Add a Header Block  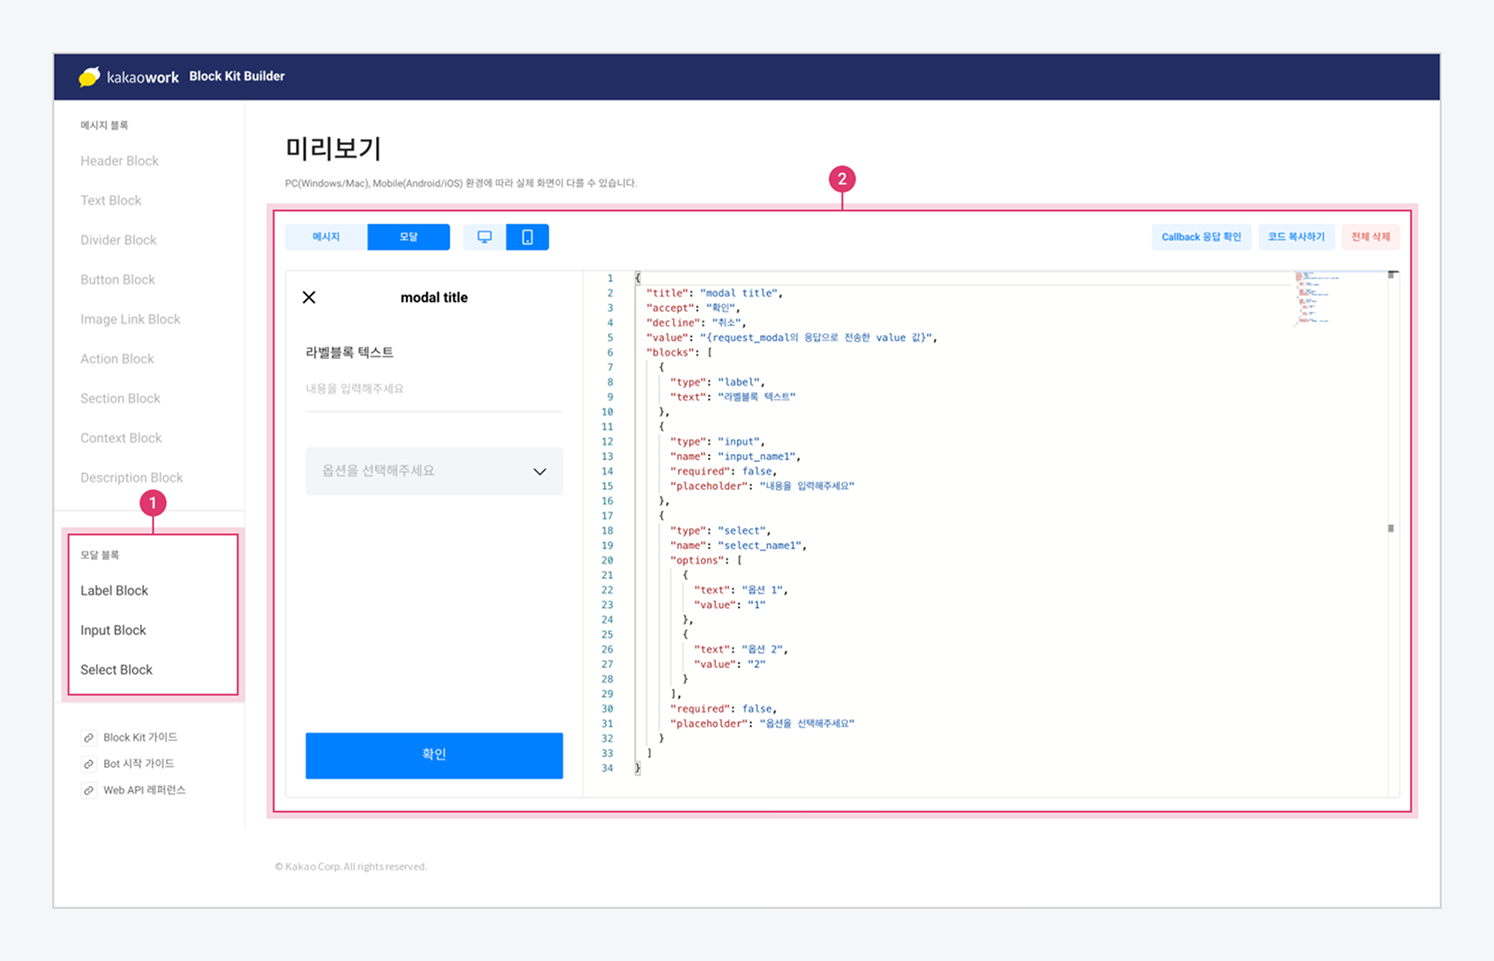click(x=119, y=161)
